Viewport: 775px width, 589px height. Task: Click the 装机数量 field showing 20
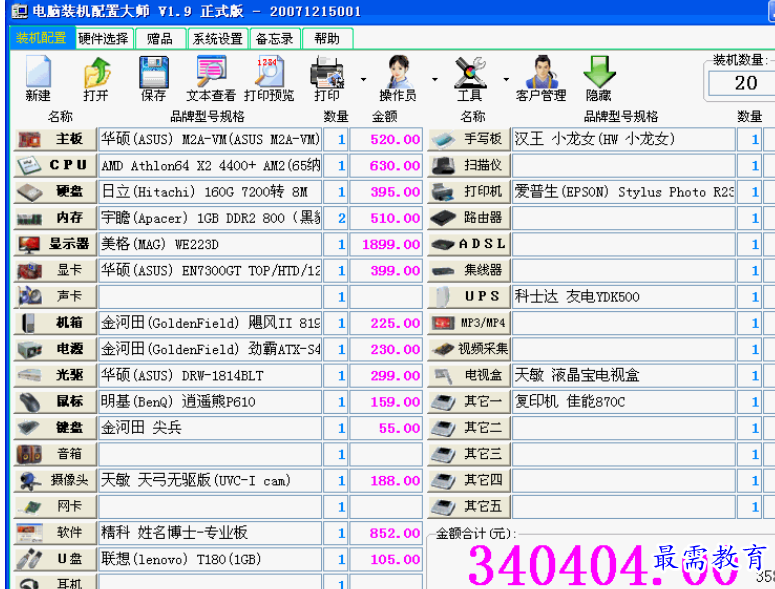pos(741,83)
